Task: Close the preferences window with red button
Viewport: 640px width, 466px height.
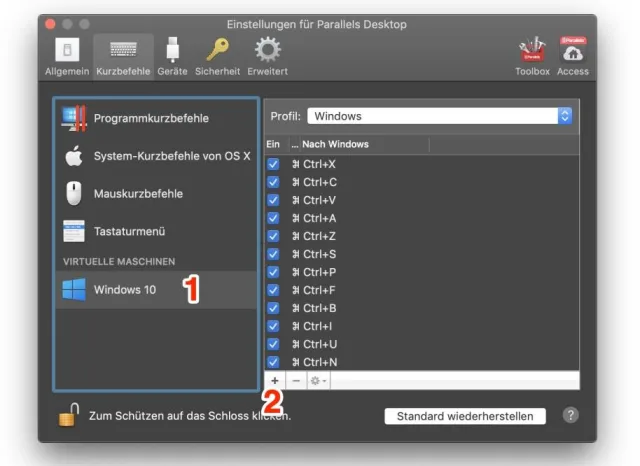Action: click(50, 24)
